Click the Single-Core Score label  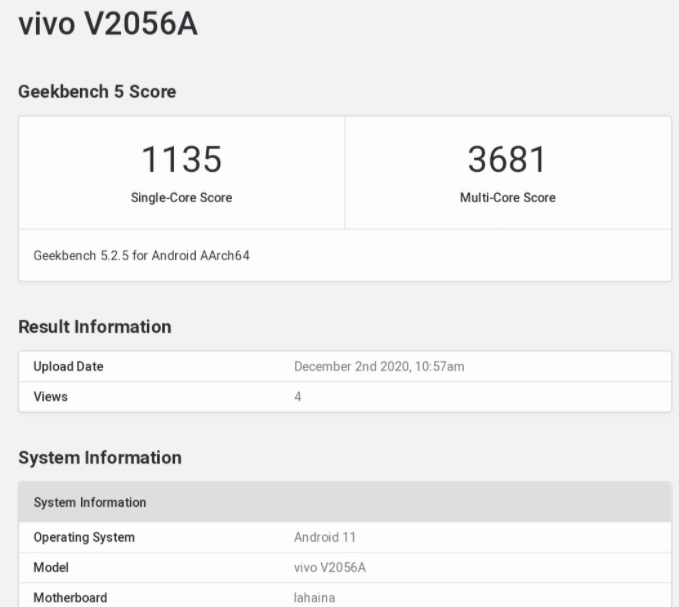point(181,198)
